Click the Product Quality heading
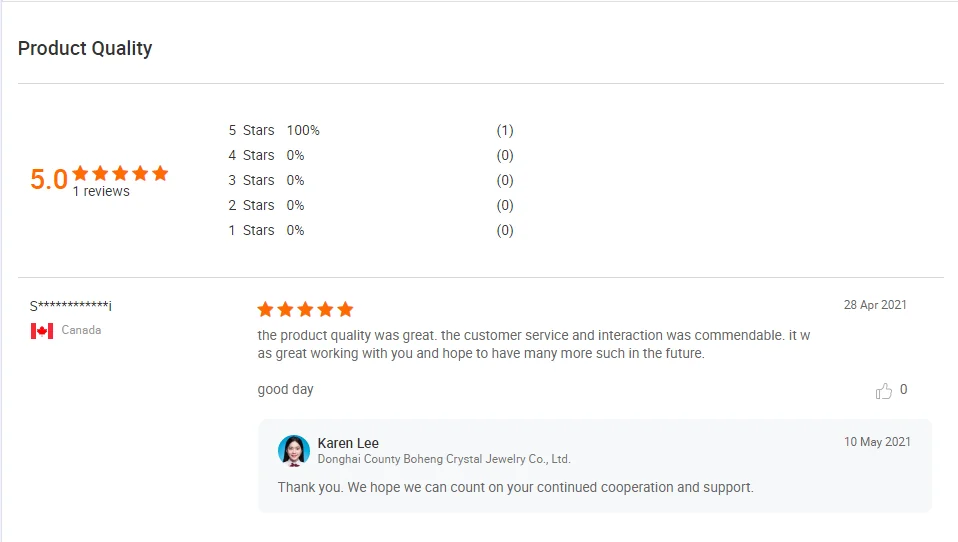Image resolution: width=958 pixels, height=542 pixels. [x=85, y=48]
